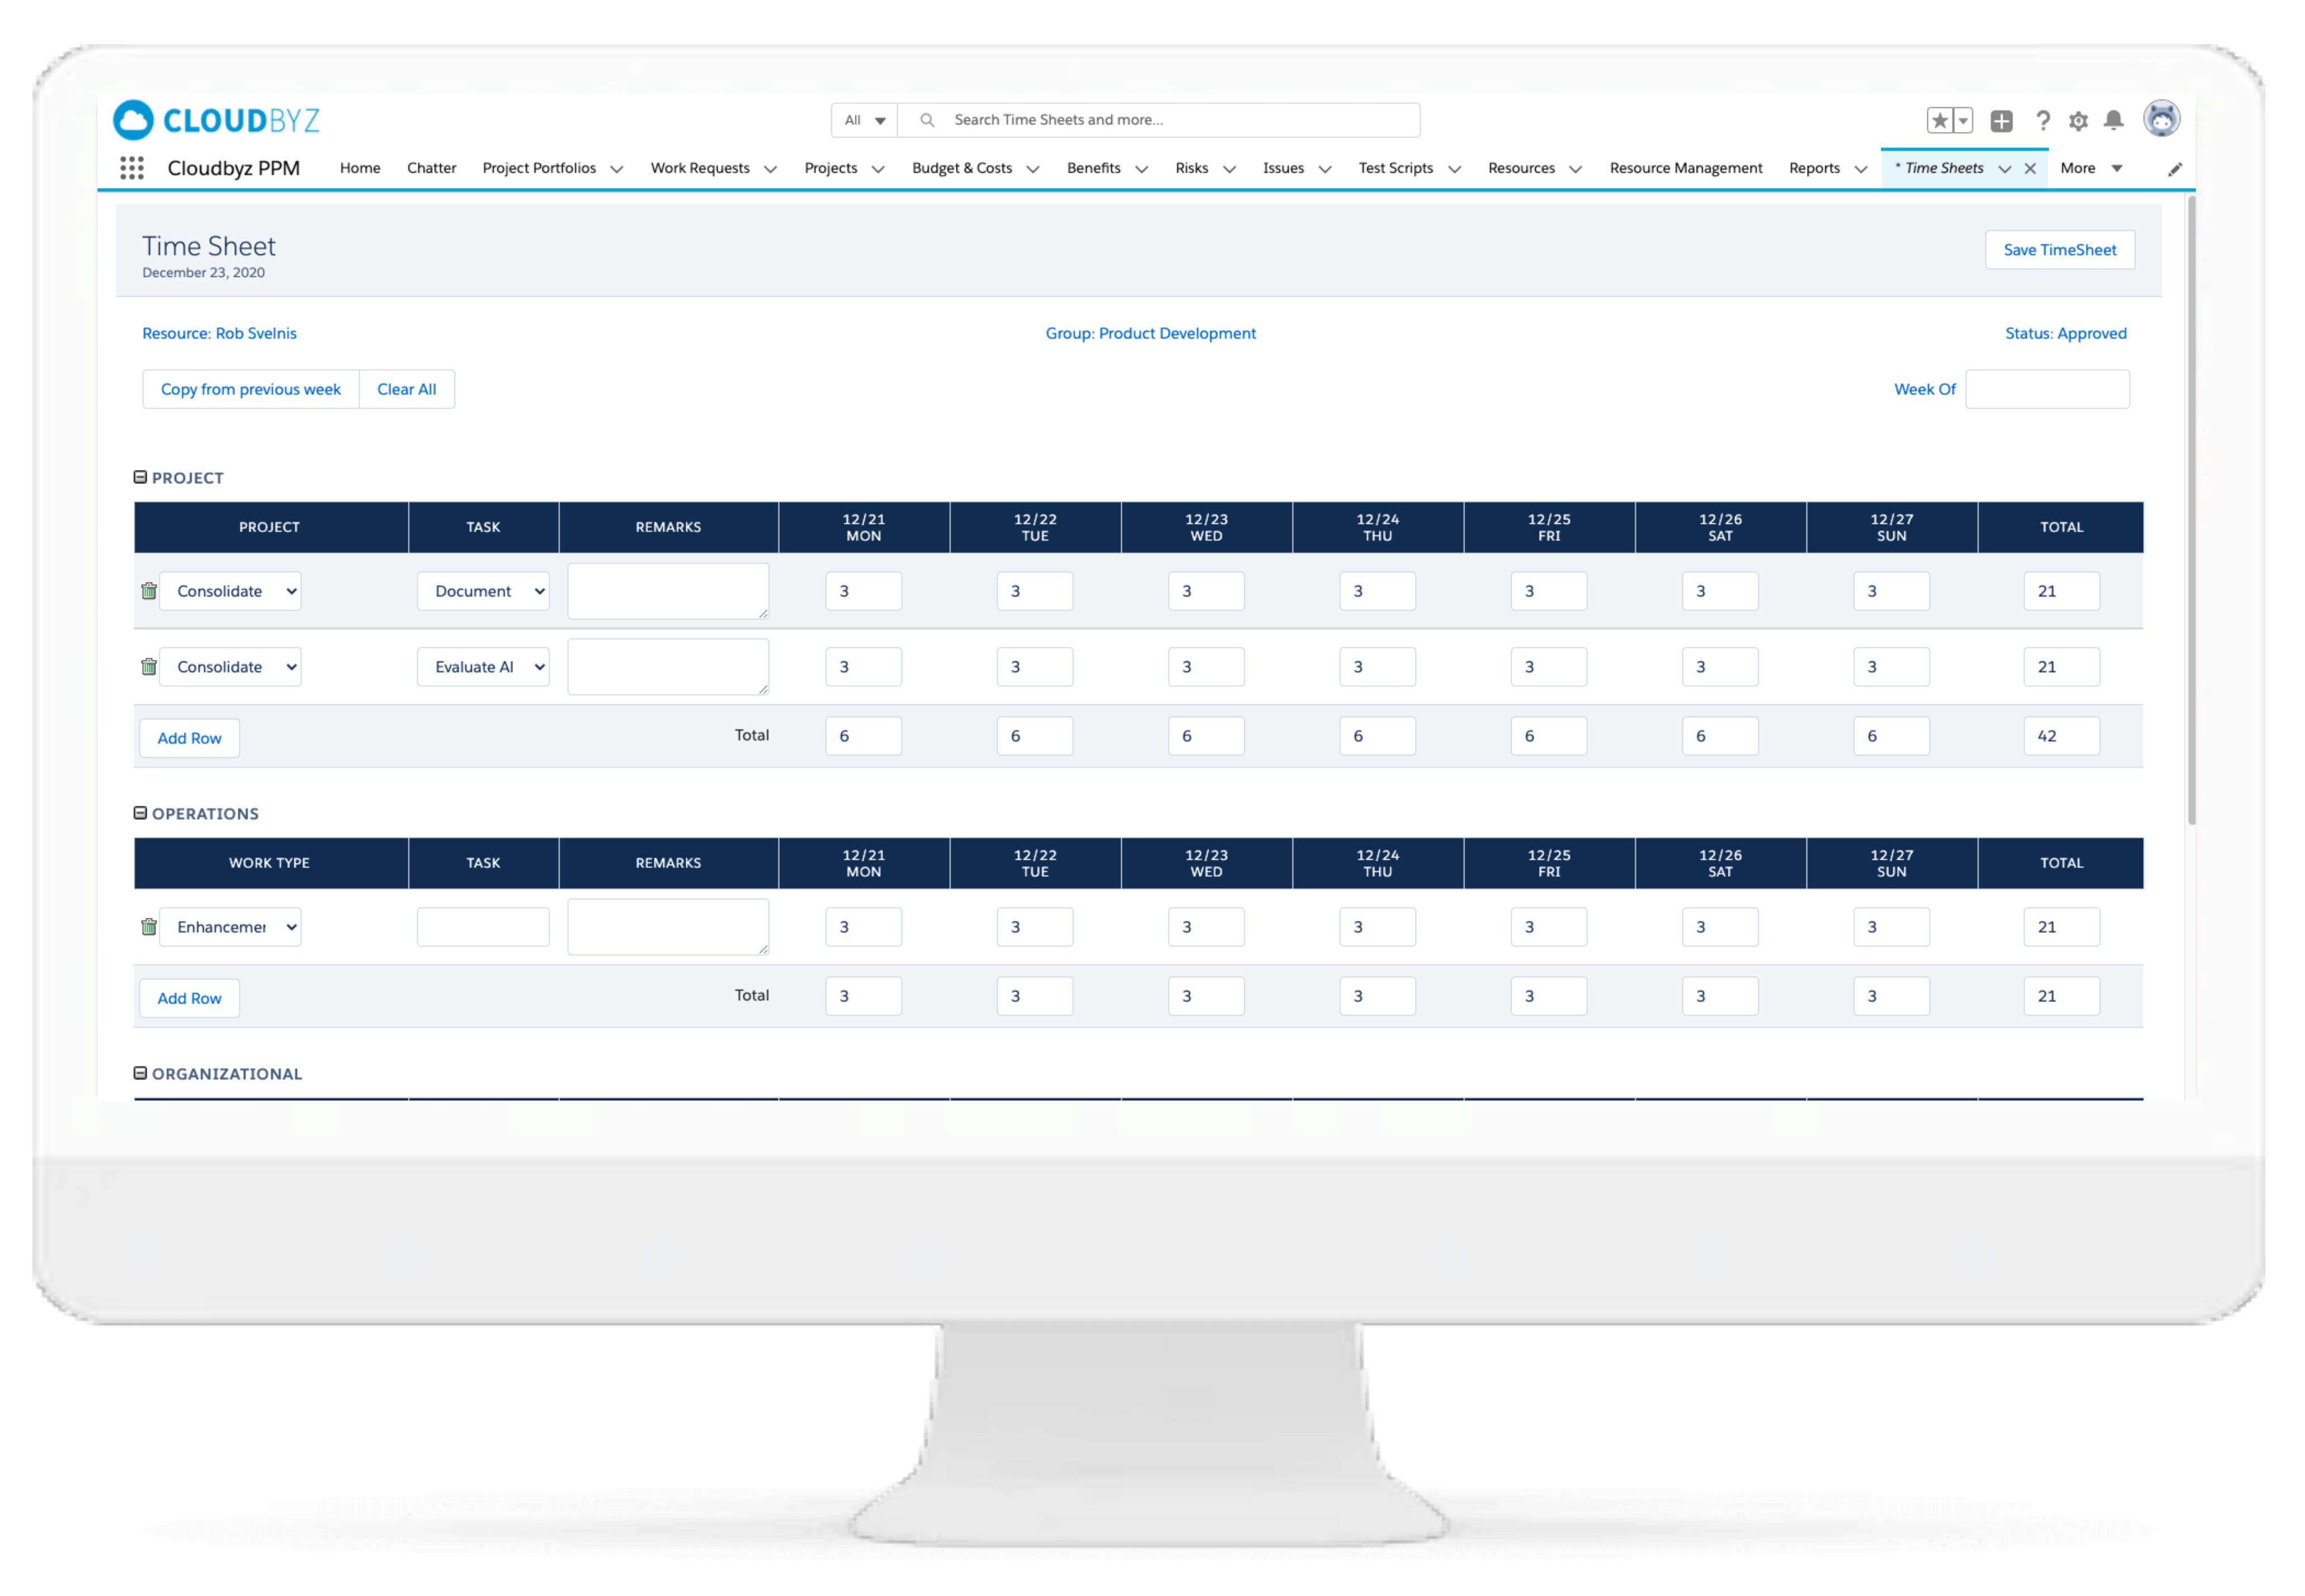Open the Help question mark icon
The height and width of the screenshot is (1596, 2305).
(2043, 121)
